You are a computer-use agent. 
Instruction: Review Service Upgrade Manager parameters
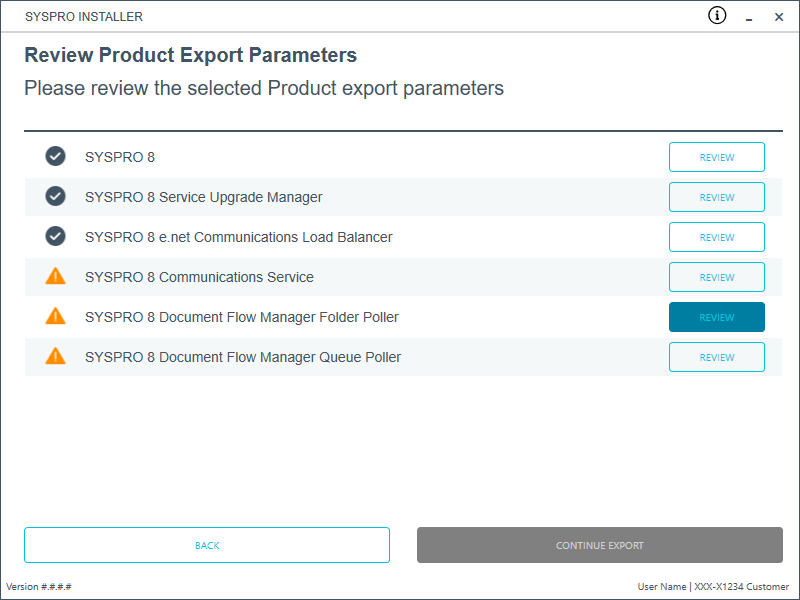[716, 197]
